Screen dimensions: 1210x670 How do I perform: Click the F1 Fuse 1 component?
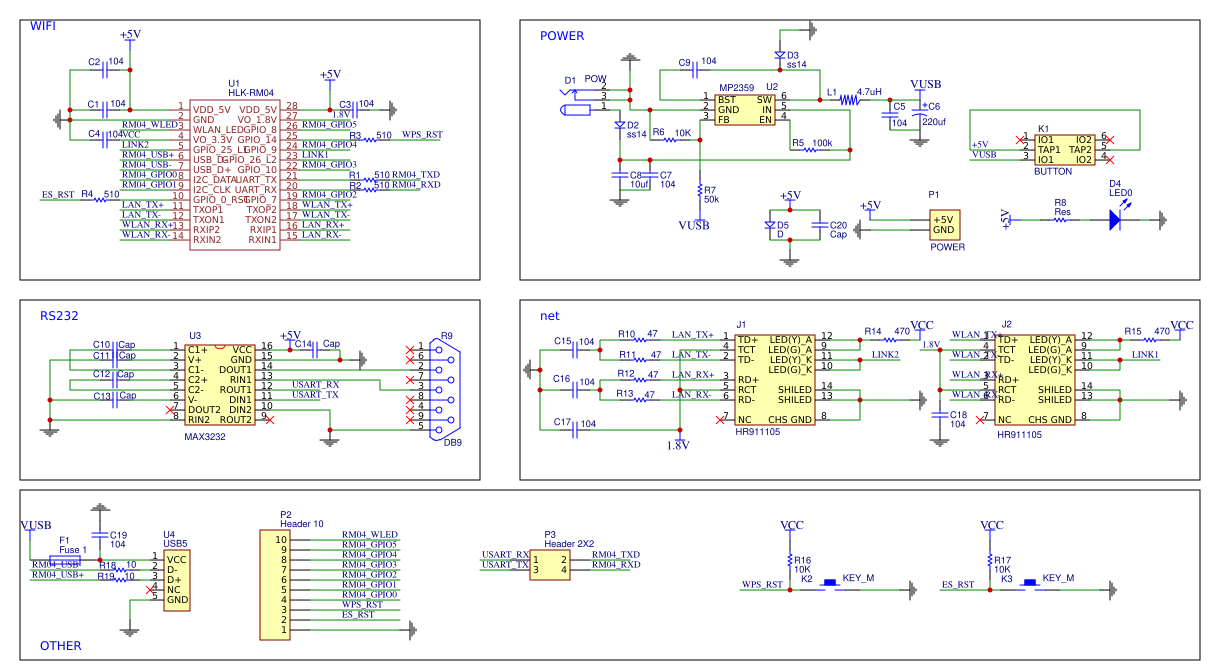tap(67, 560)
